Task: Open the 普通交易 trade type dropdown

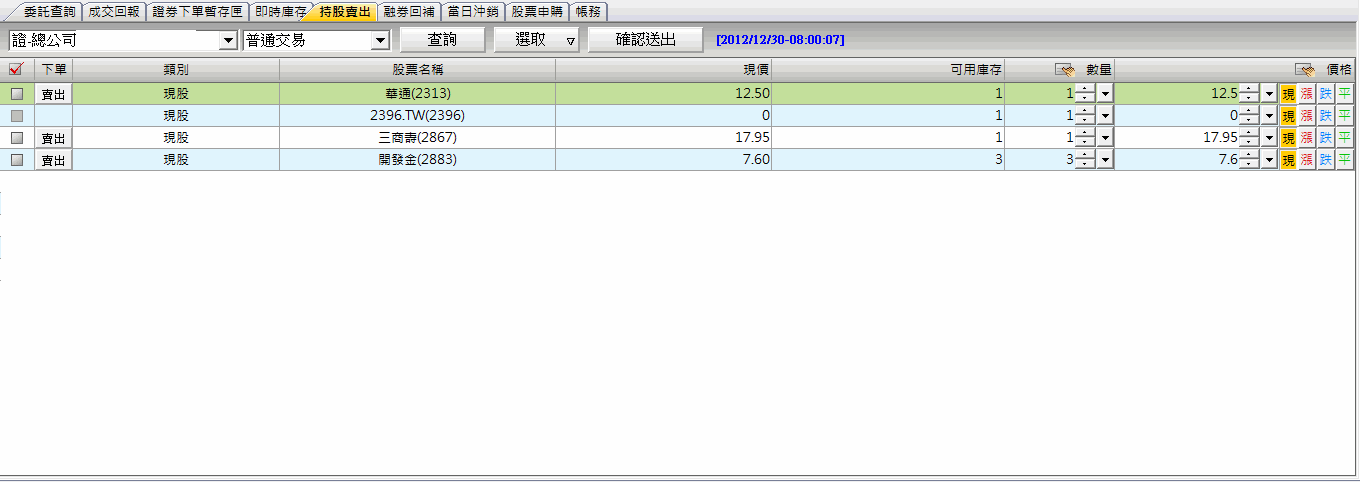Action: pos(379,40)
